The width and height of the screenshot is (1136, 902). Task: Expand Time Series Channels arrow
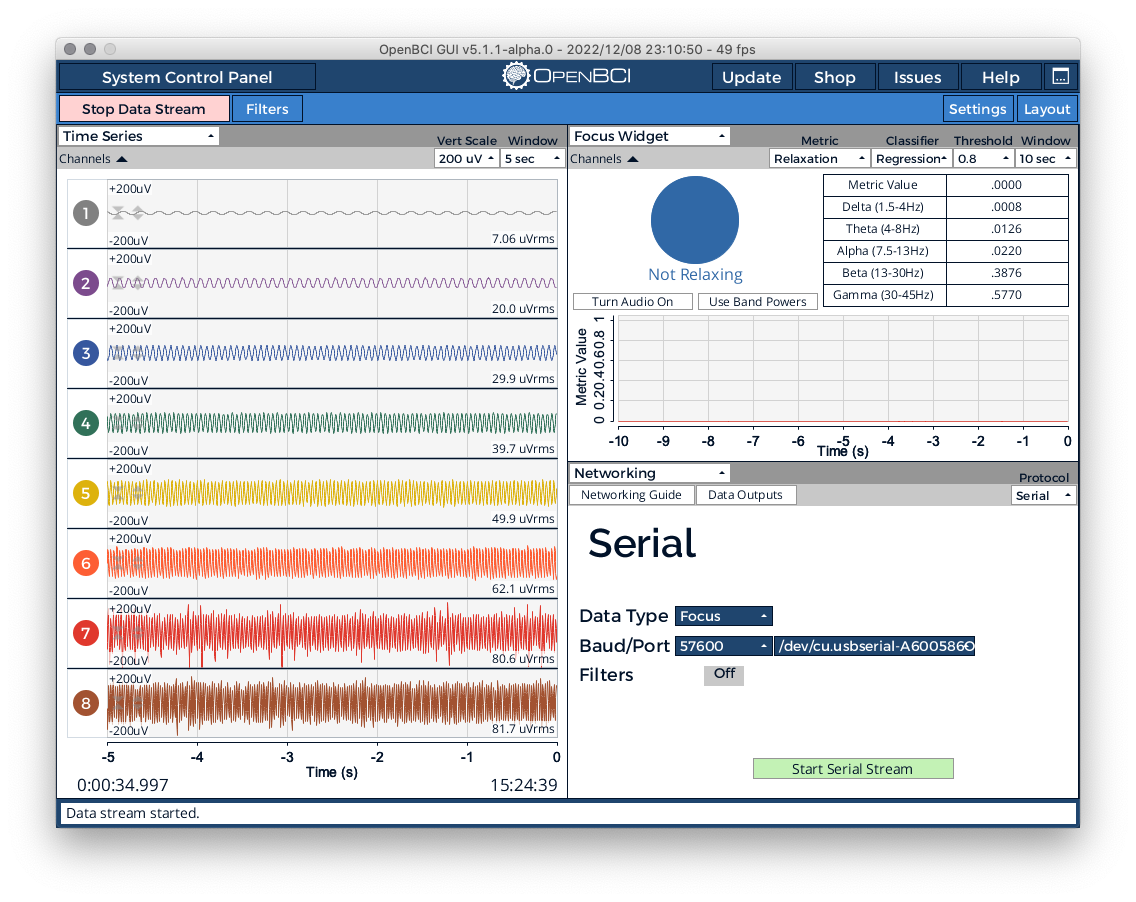pos(122,159)
